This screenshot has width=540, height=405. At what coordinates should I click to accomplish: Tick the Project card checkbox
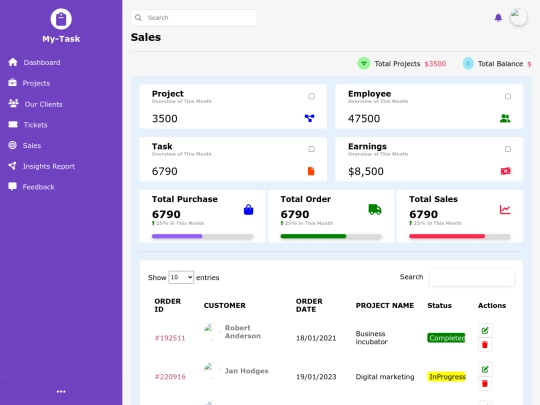click(311, 96)
